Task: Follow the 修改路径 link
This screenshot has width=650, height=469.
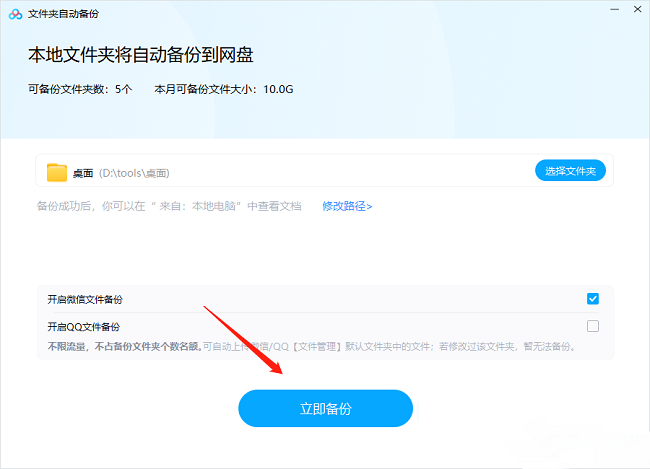Action: tap(347, 206)
